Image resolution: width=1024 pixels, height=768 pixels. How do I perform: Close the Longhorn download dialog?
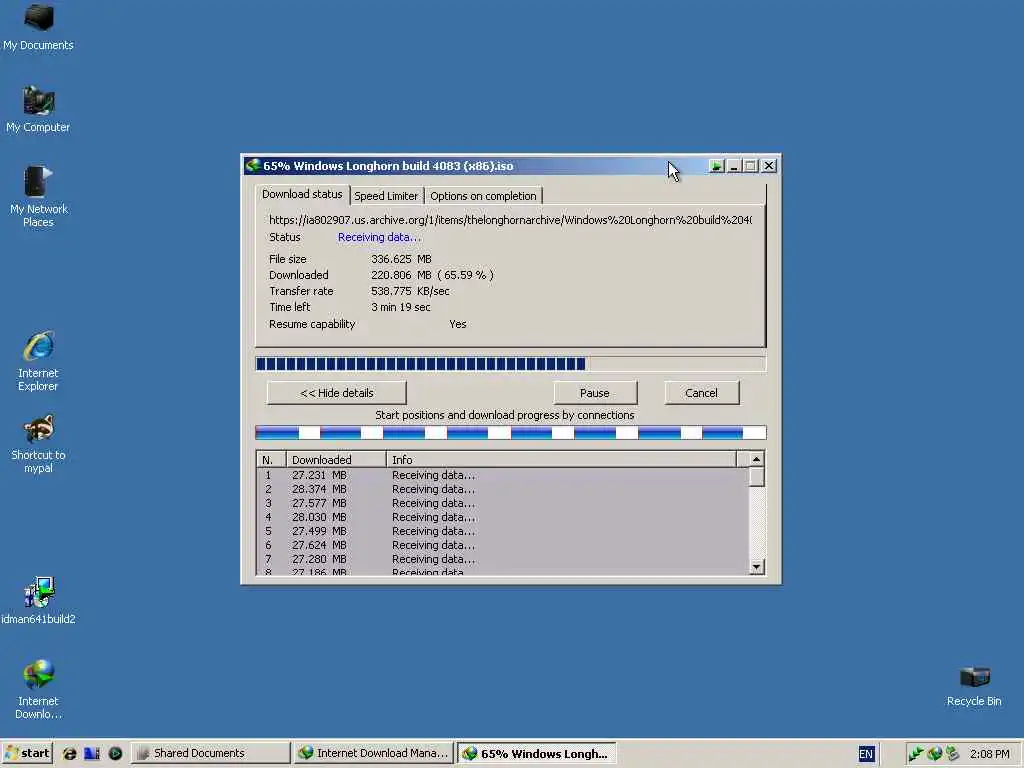[769, 166]
